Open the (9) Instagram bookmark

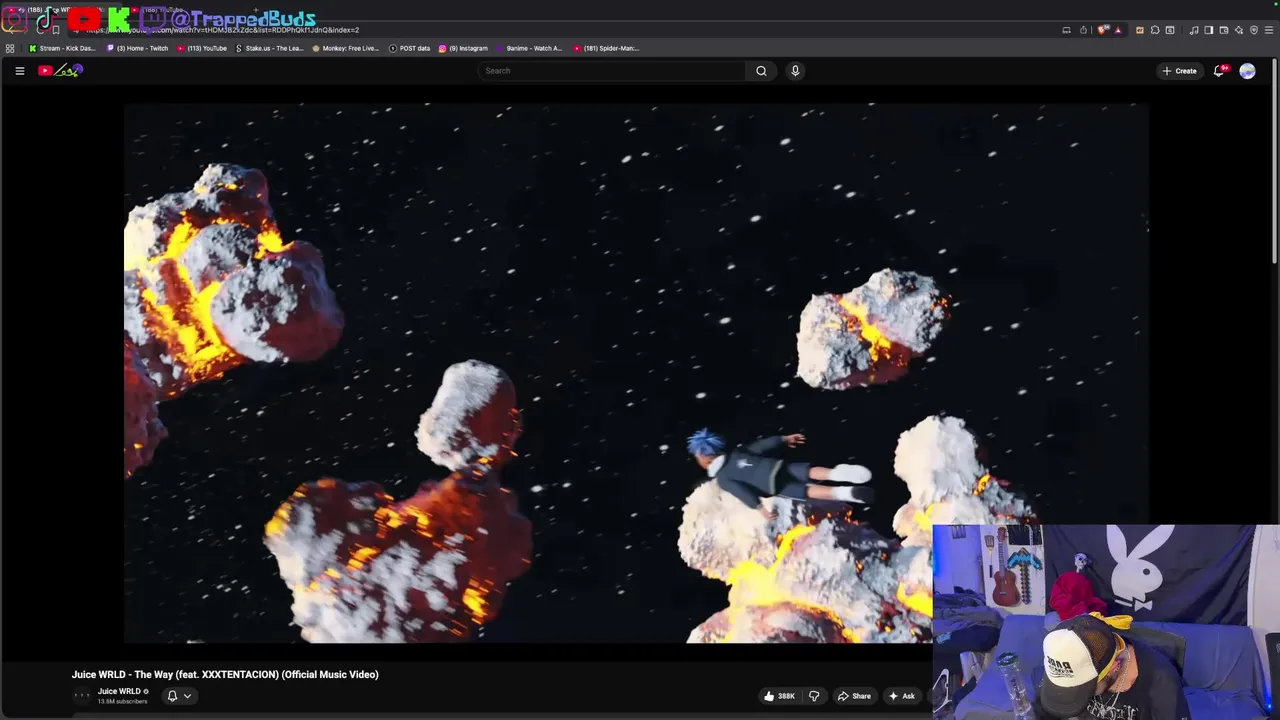[x=463, y=48]
